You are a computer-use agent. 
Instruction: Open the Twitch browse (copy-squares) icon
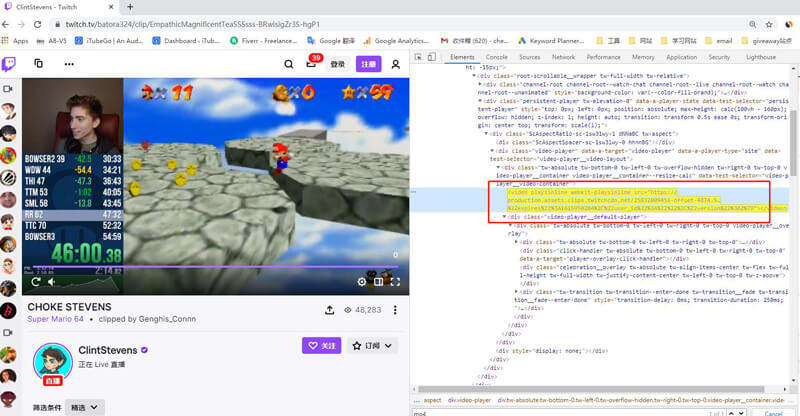(x=38, y=63)
